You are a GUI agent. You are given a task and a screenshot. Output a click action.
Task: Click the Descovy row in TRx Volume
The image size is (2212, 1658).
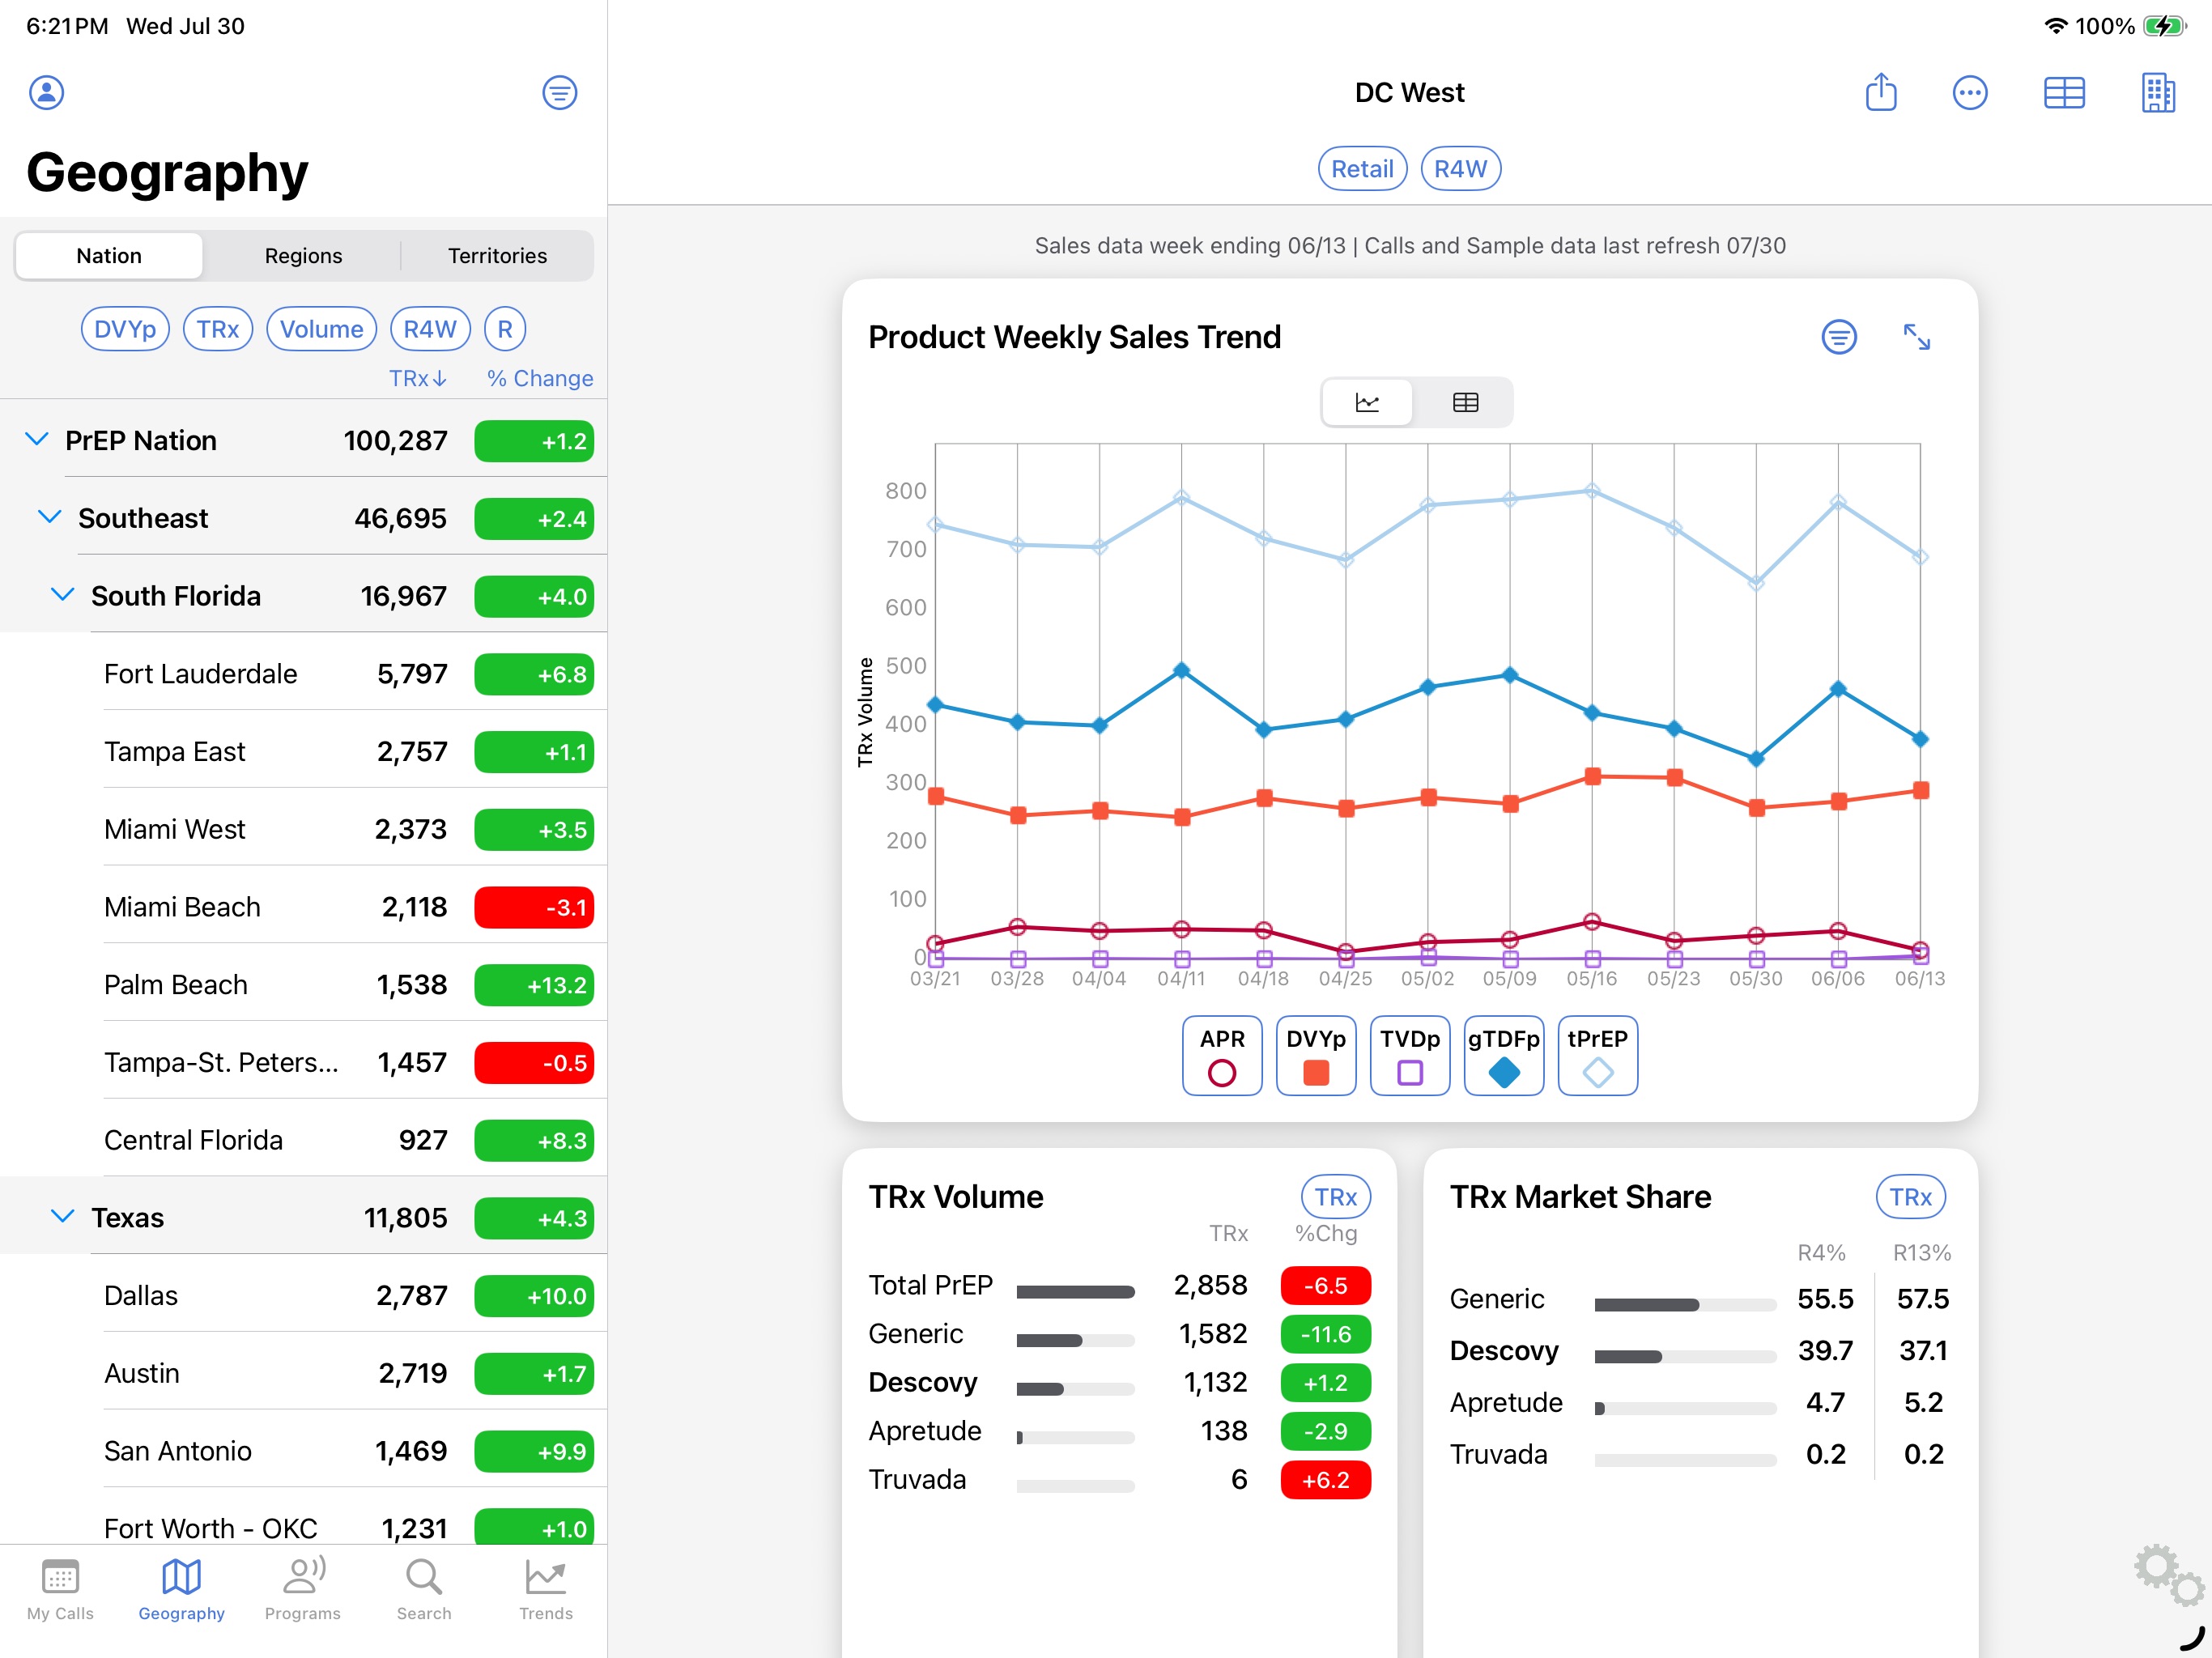1119,1383
